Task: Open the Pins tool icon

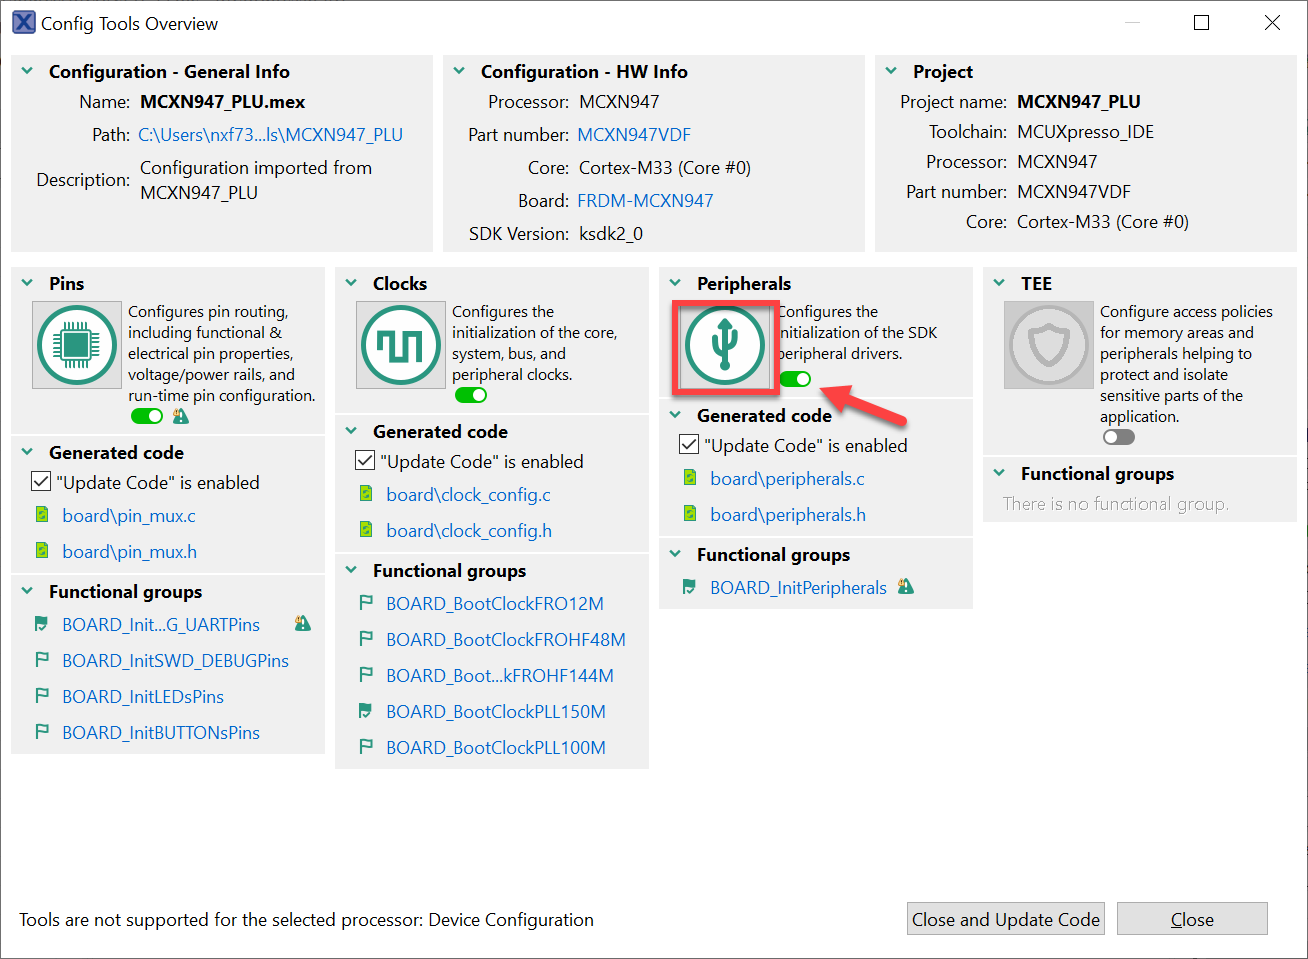Action: 77,345
